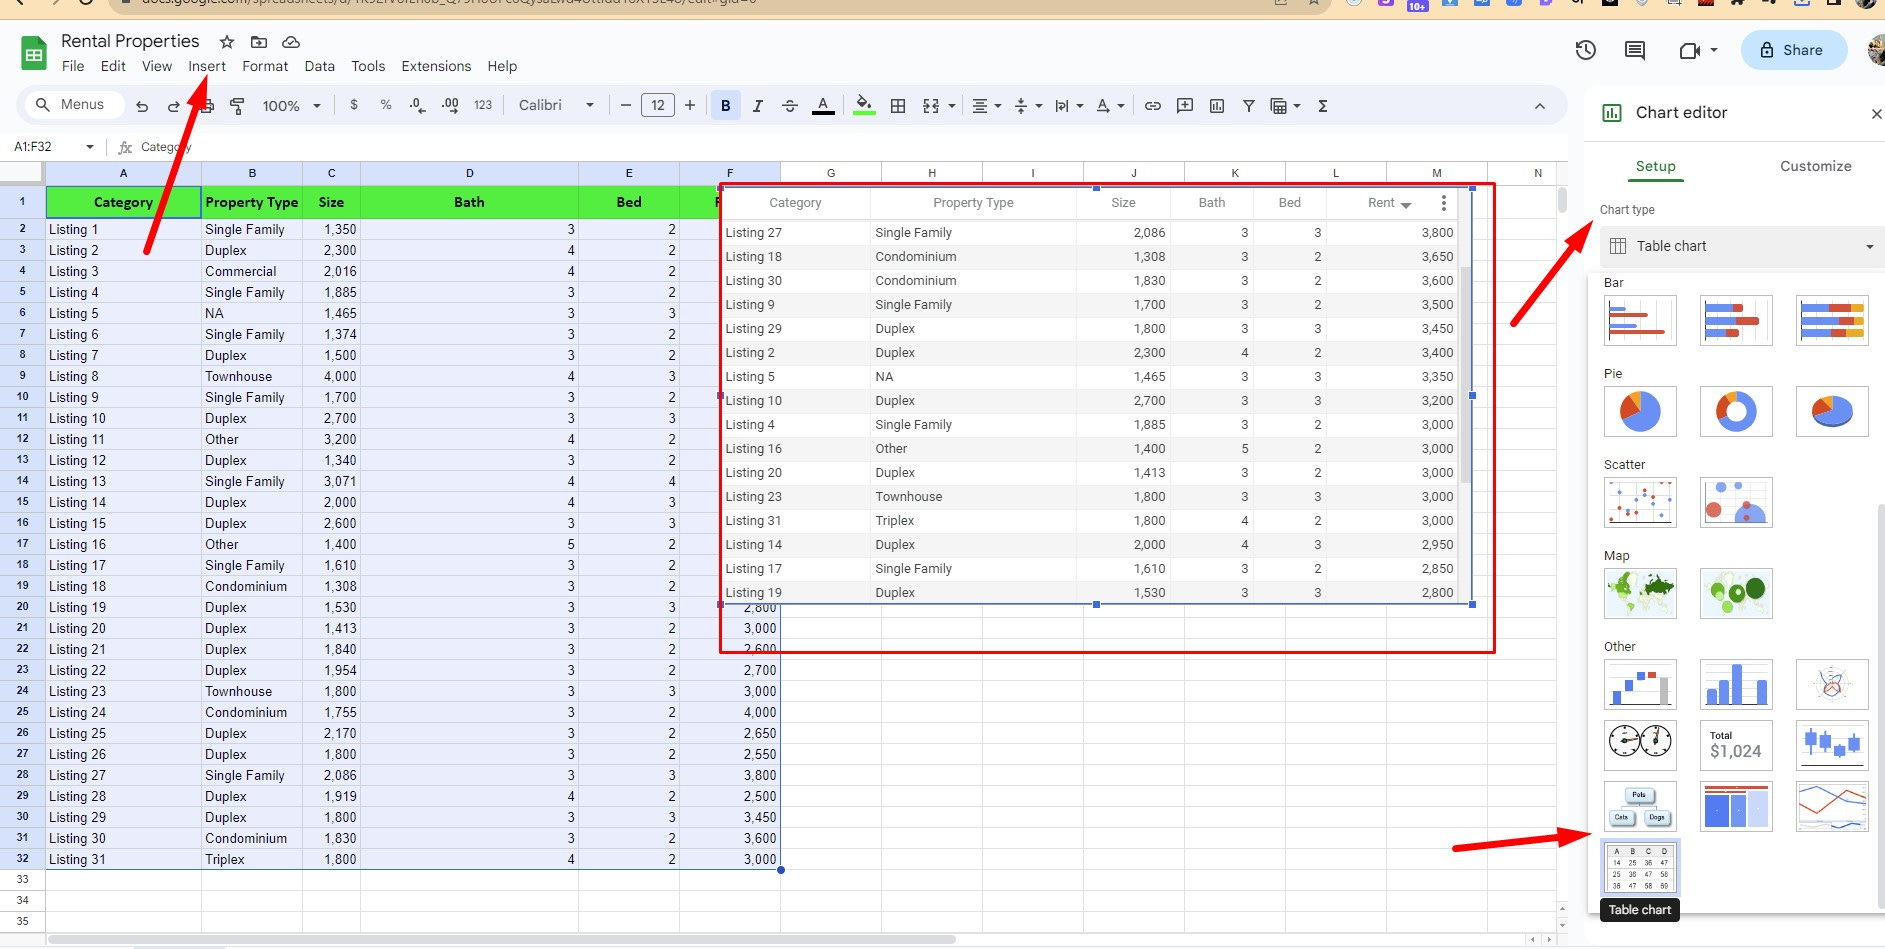Decrease decimal places icon
The image size is (1885, 949).
[418, 105]
